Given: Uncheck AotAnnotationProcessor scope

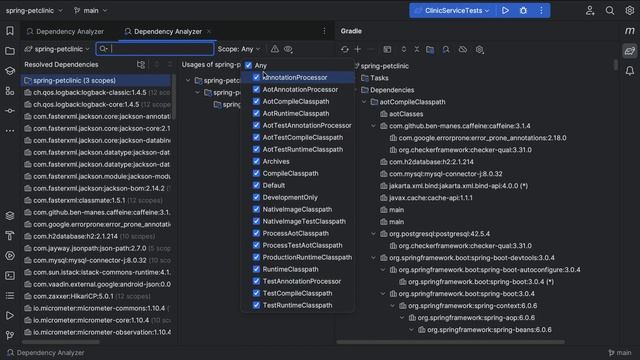Looking at the screenshot, I should point(256,89).
